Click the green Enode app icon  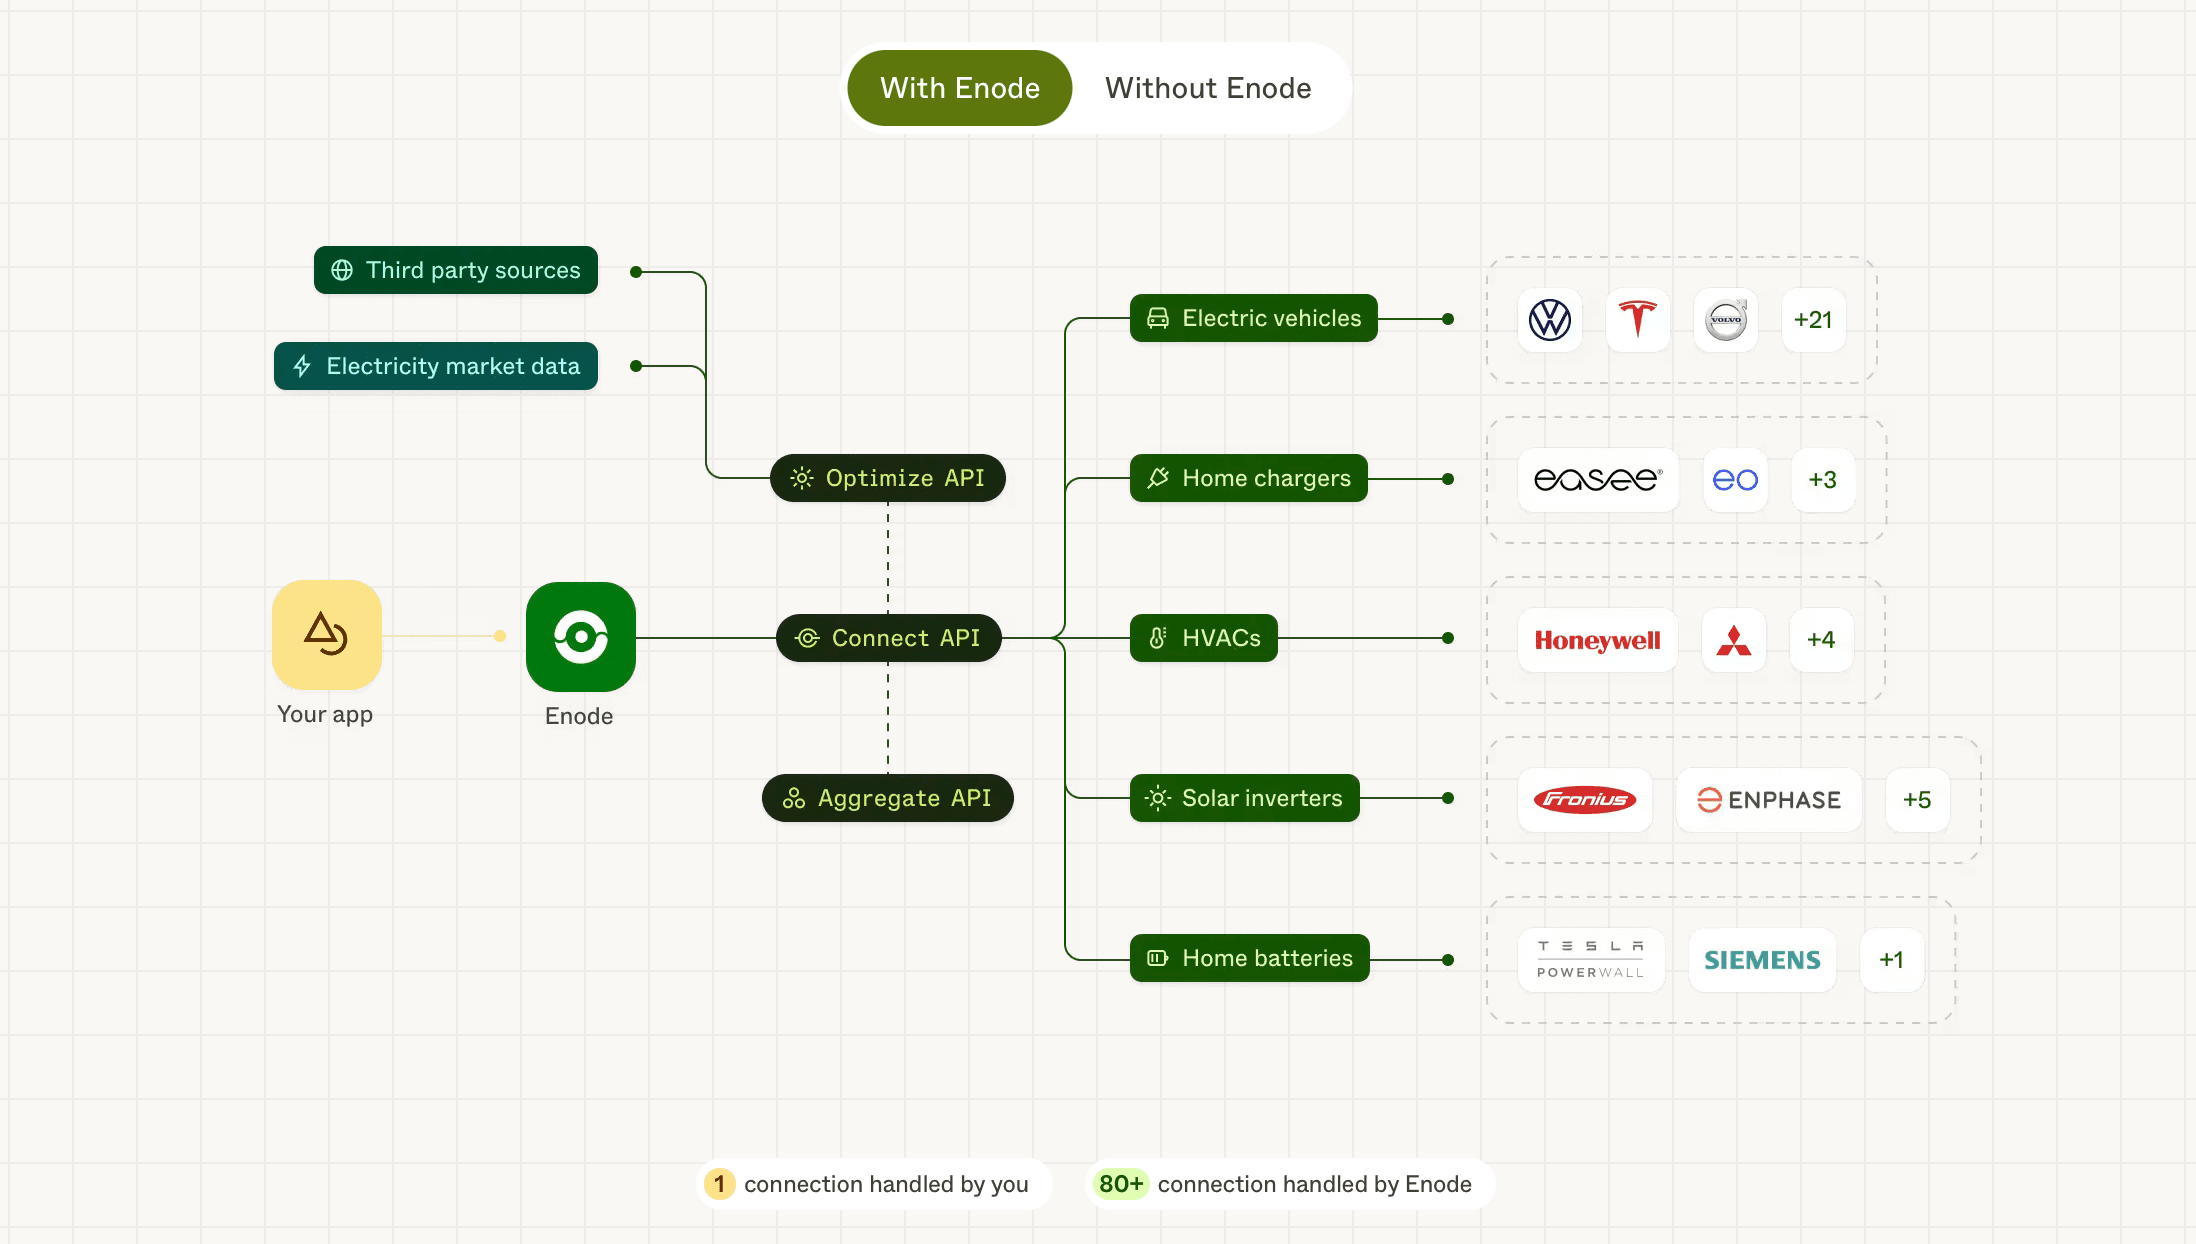581,637
